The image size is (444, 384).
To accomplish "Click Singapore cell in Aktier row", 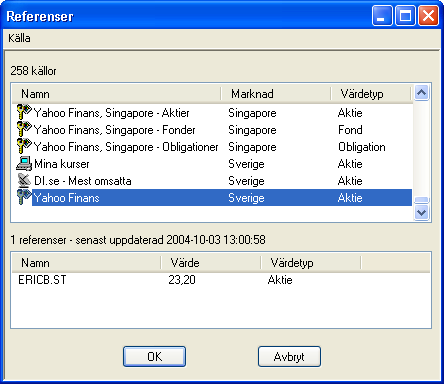I will [252, 113].
